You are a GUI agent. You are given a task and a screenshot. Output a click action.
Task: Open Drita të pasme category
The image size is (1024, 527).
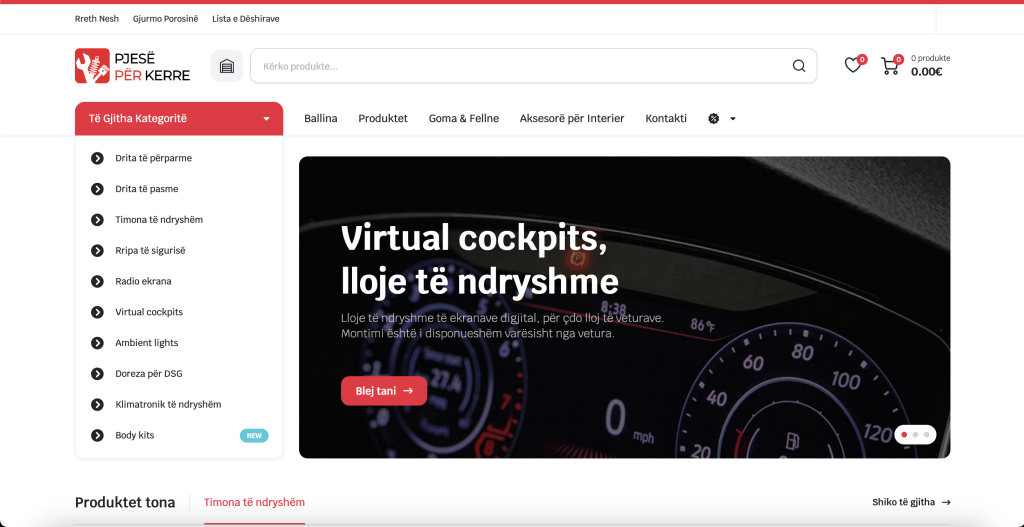coord(147,189)
